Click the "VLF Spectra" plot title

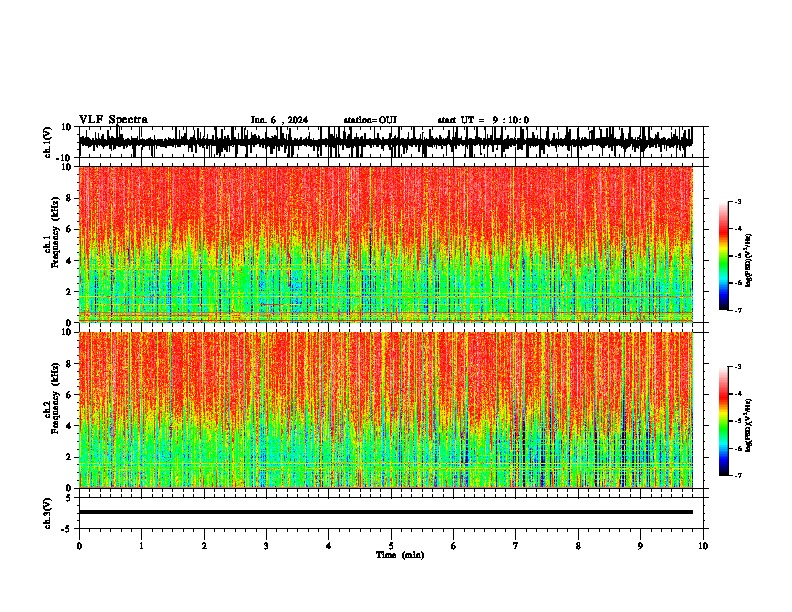coord(113,120)
